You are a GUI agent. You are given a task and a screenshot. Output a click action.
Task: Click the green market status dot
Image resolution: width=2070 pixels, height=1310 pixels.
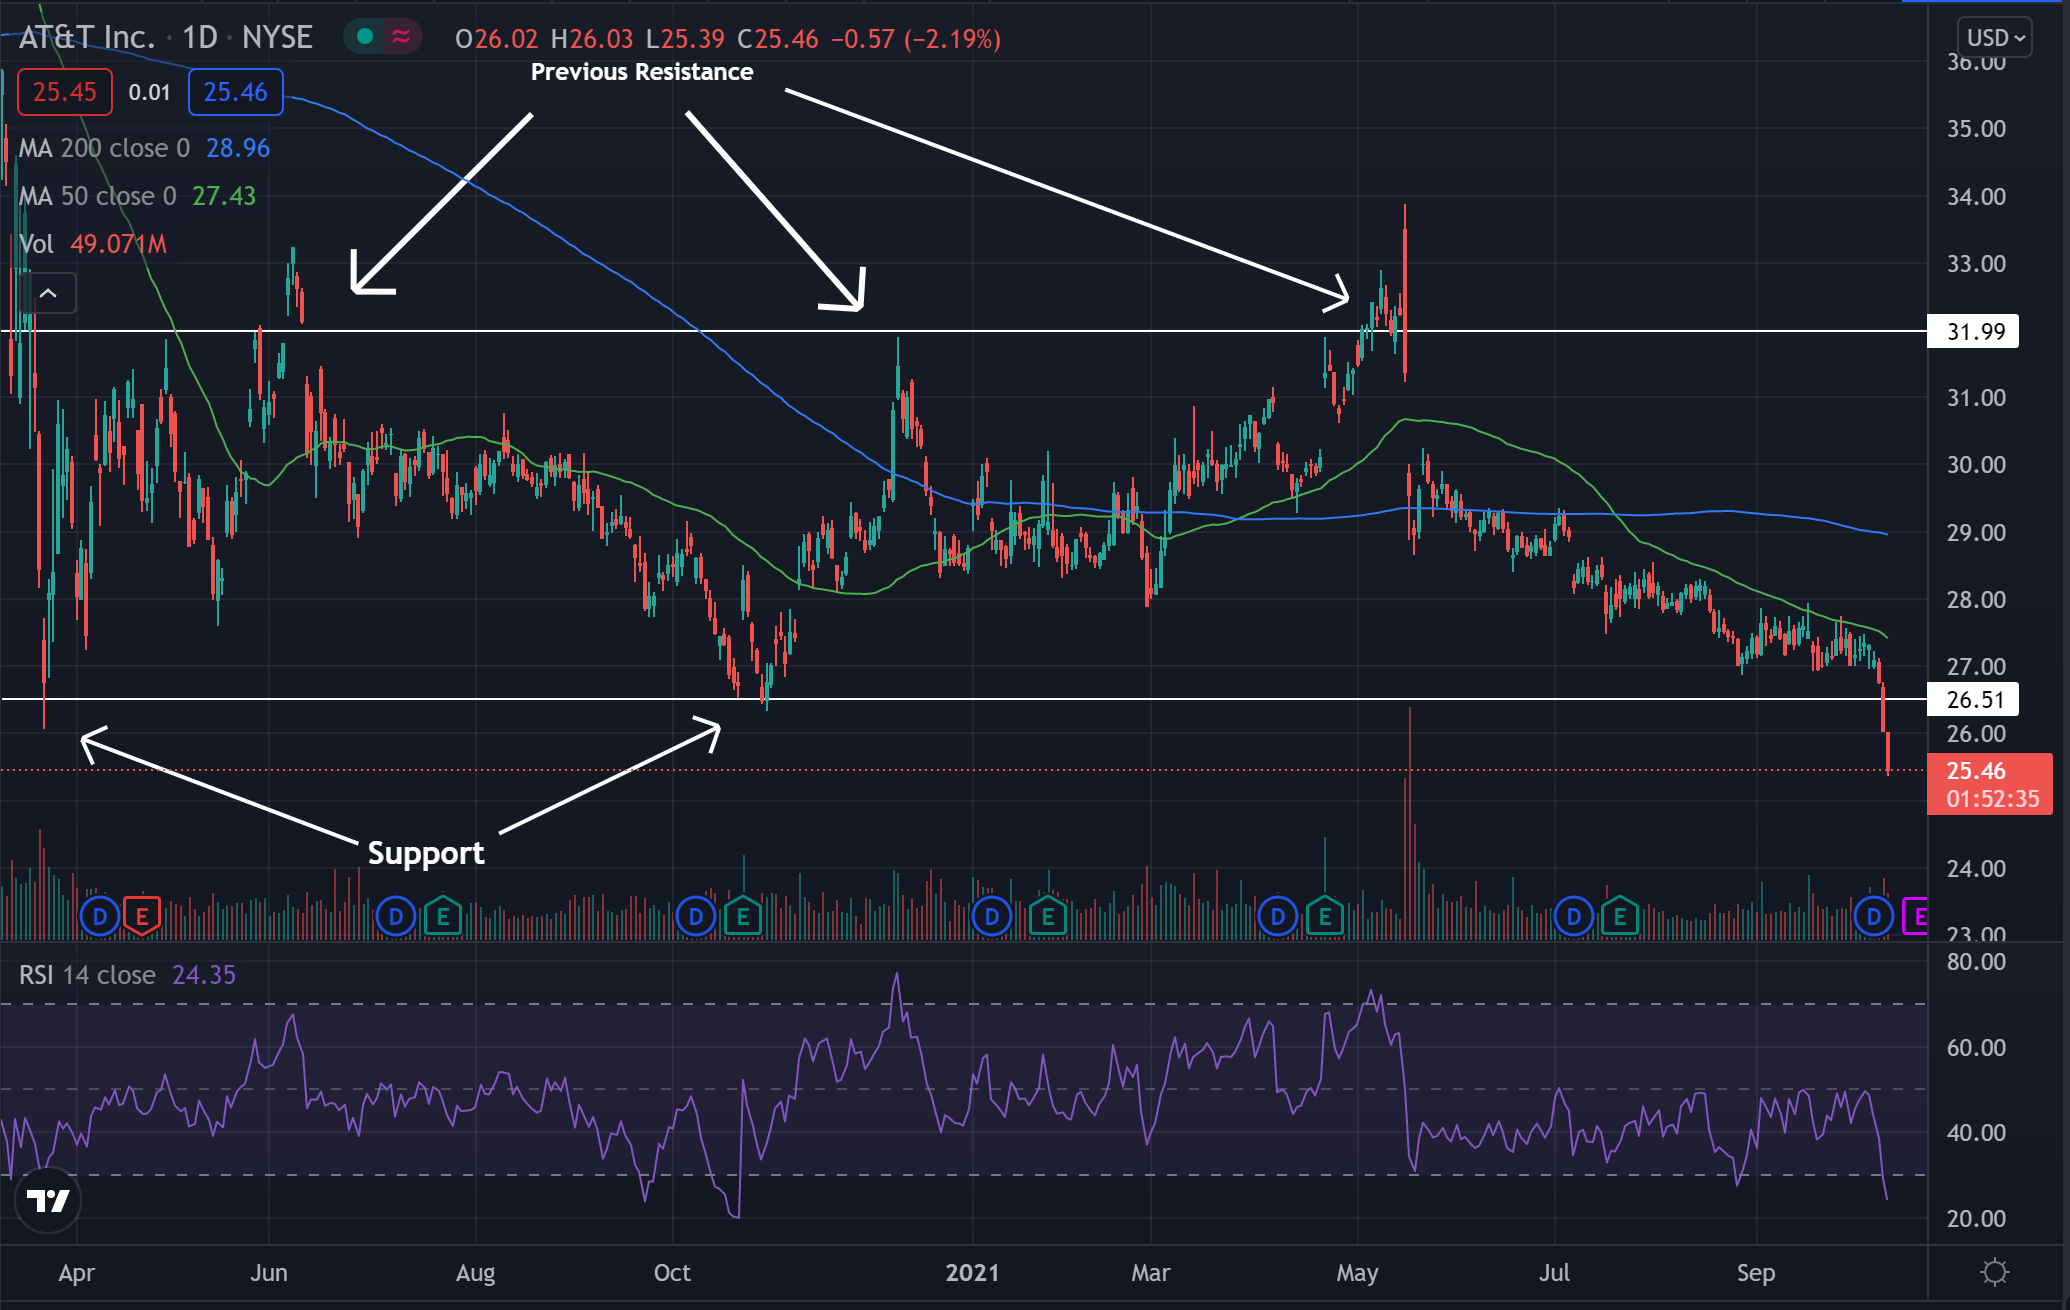point(365,37)
